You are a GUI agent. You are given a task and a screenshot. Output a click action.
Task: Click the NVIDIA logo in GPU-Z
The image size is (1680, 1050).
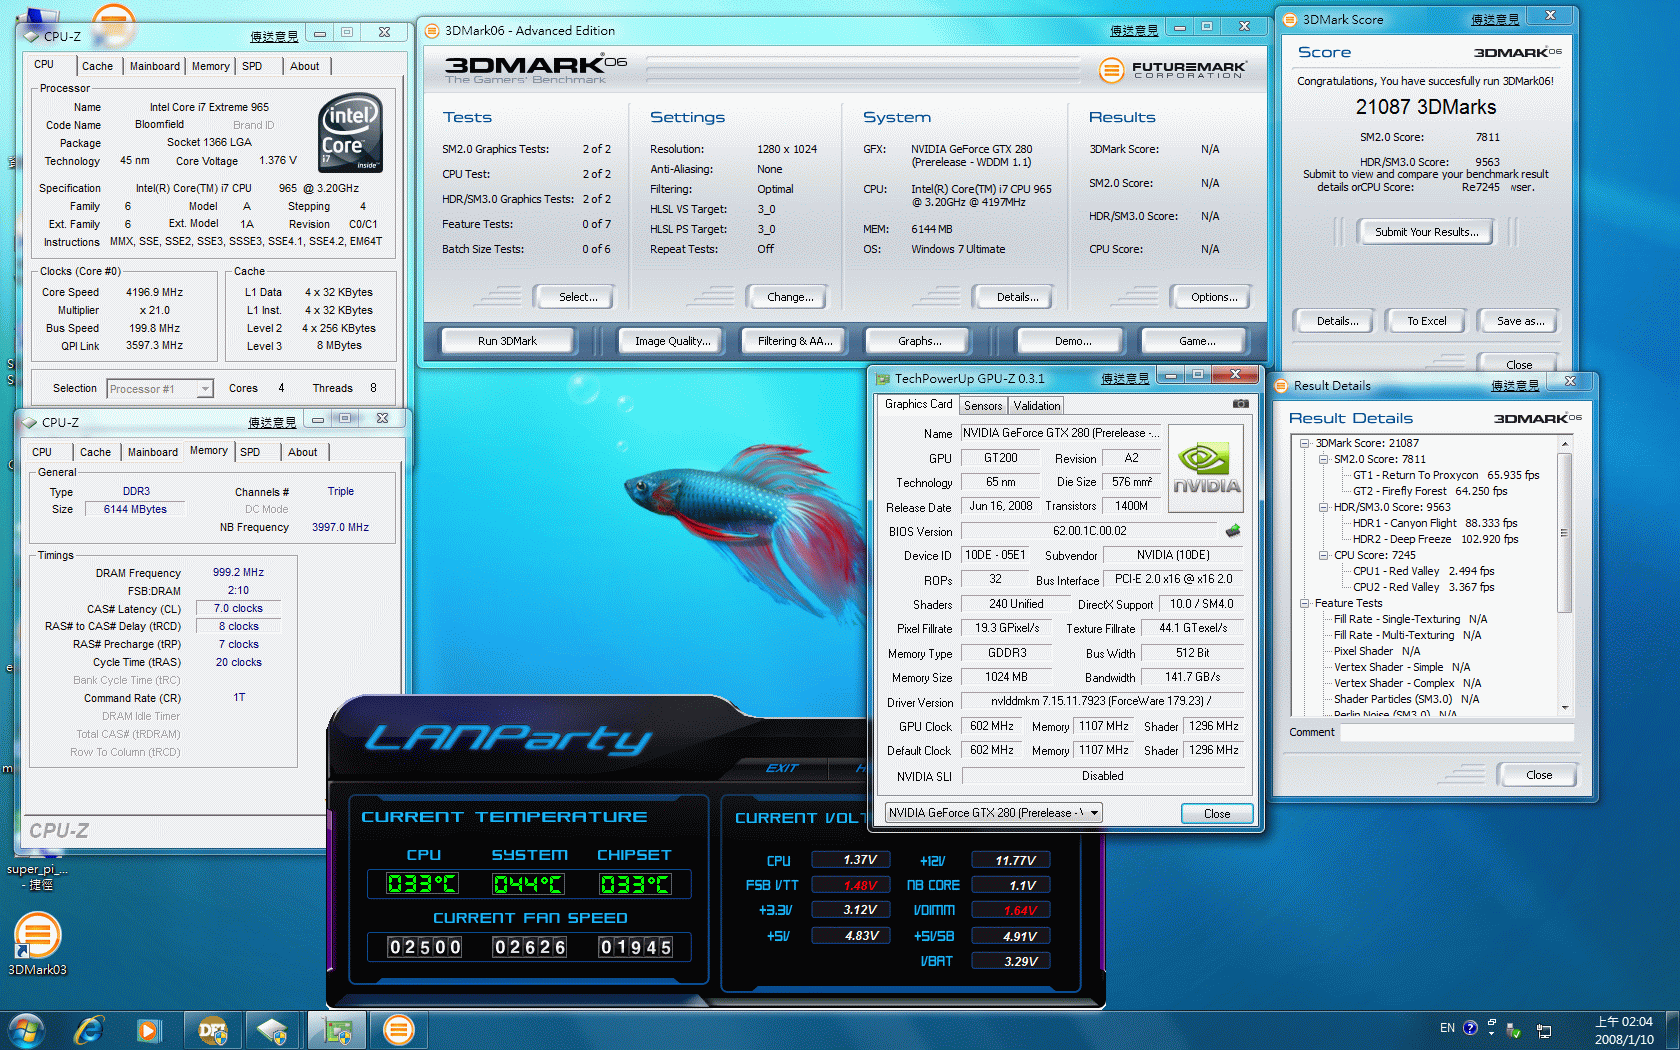click(x=1206, y=468)
